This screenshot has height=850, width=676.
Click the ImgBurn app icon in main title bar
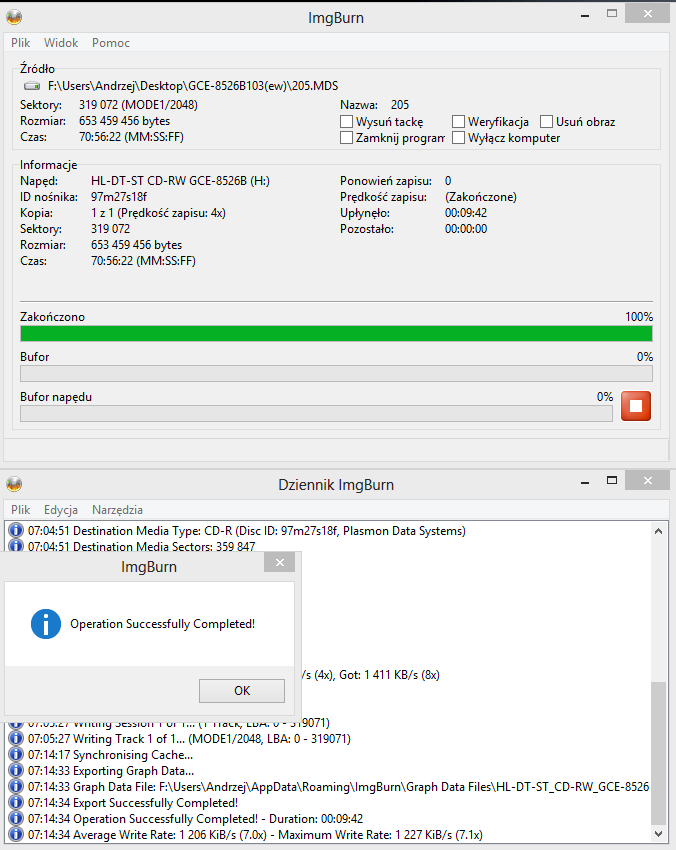[x=14, y=17]
